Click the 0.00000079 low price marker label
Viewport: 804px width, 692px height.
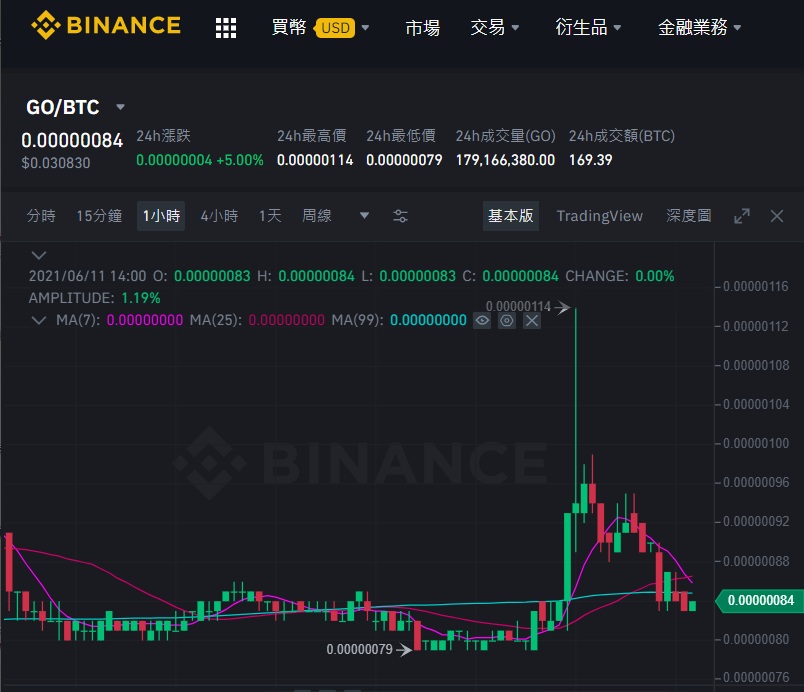point(359,649)
